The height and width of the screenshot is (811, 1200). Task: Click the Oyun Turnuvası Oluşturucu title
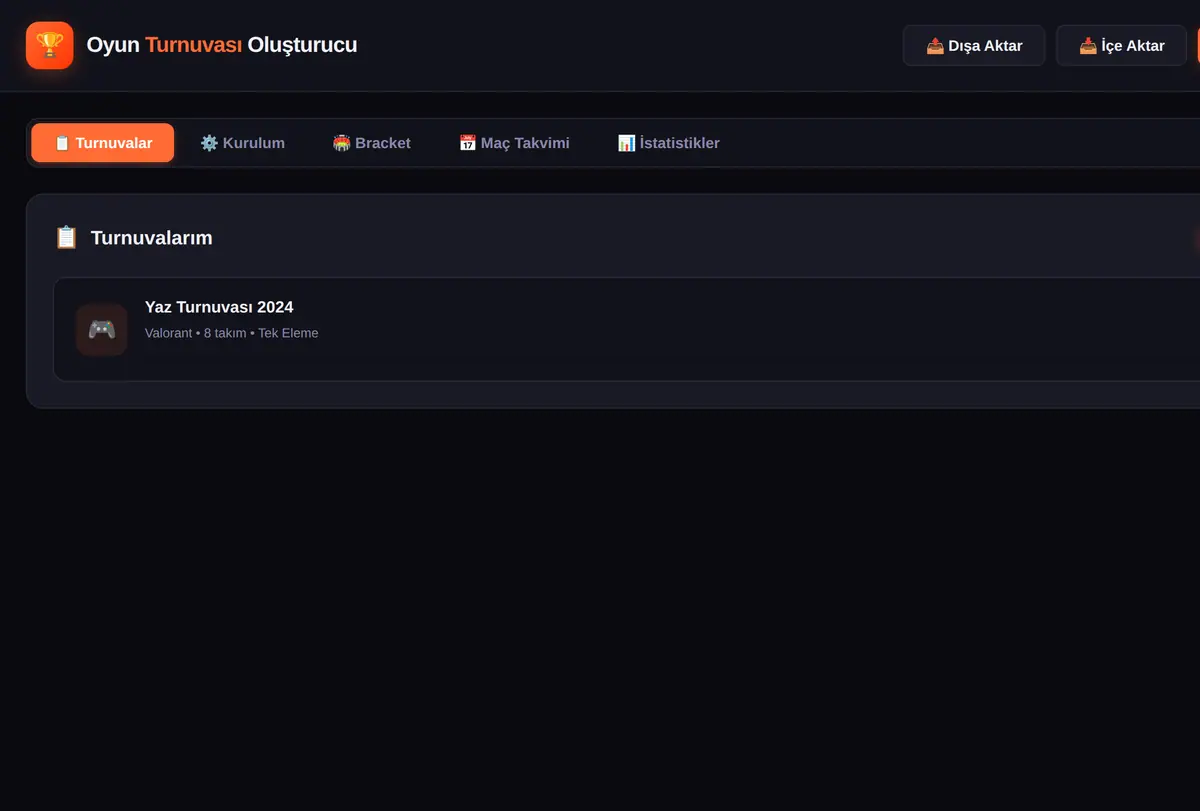coord(222,45)
